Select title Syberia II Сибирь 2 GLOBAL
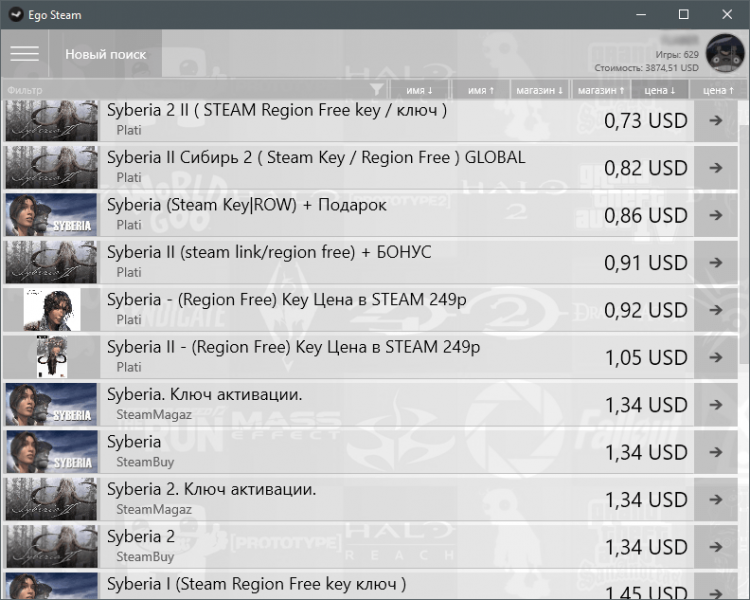Image resolution: width=750 pixels, height=600 pixels. point(316,157)
